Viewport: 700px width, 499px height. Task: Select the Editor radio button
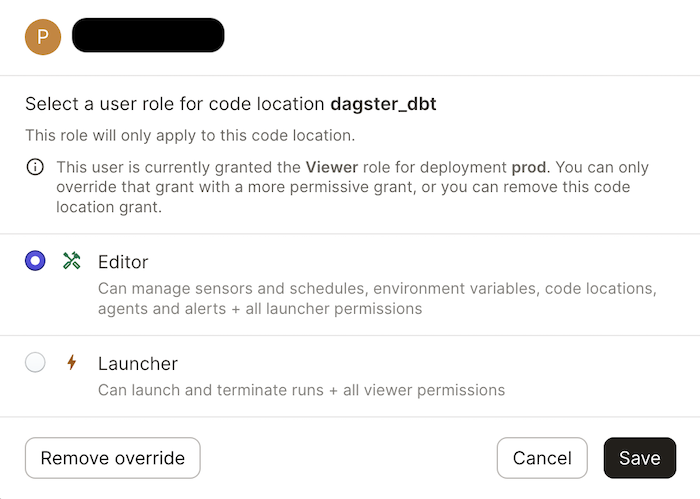tap(35, 261)
